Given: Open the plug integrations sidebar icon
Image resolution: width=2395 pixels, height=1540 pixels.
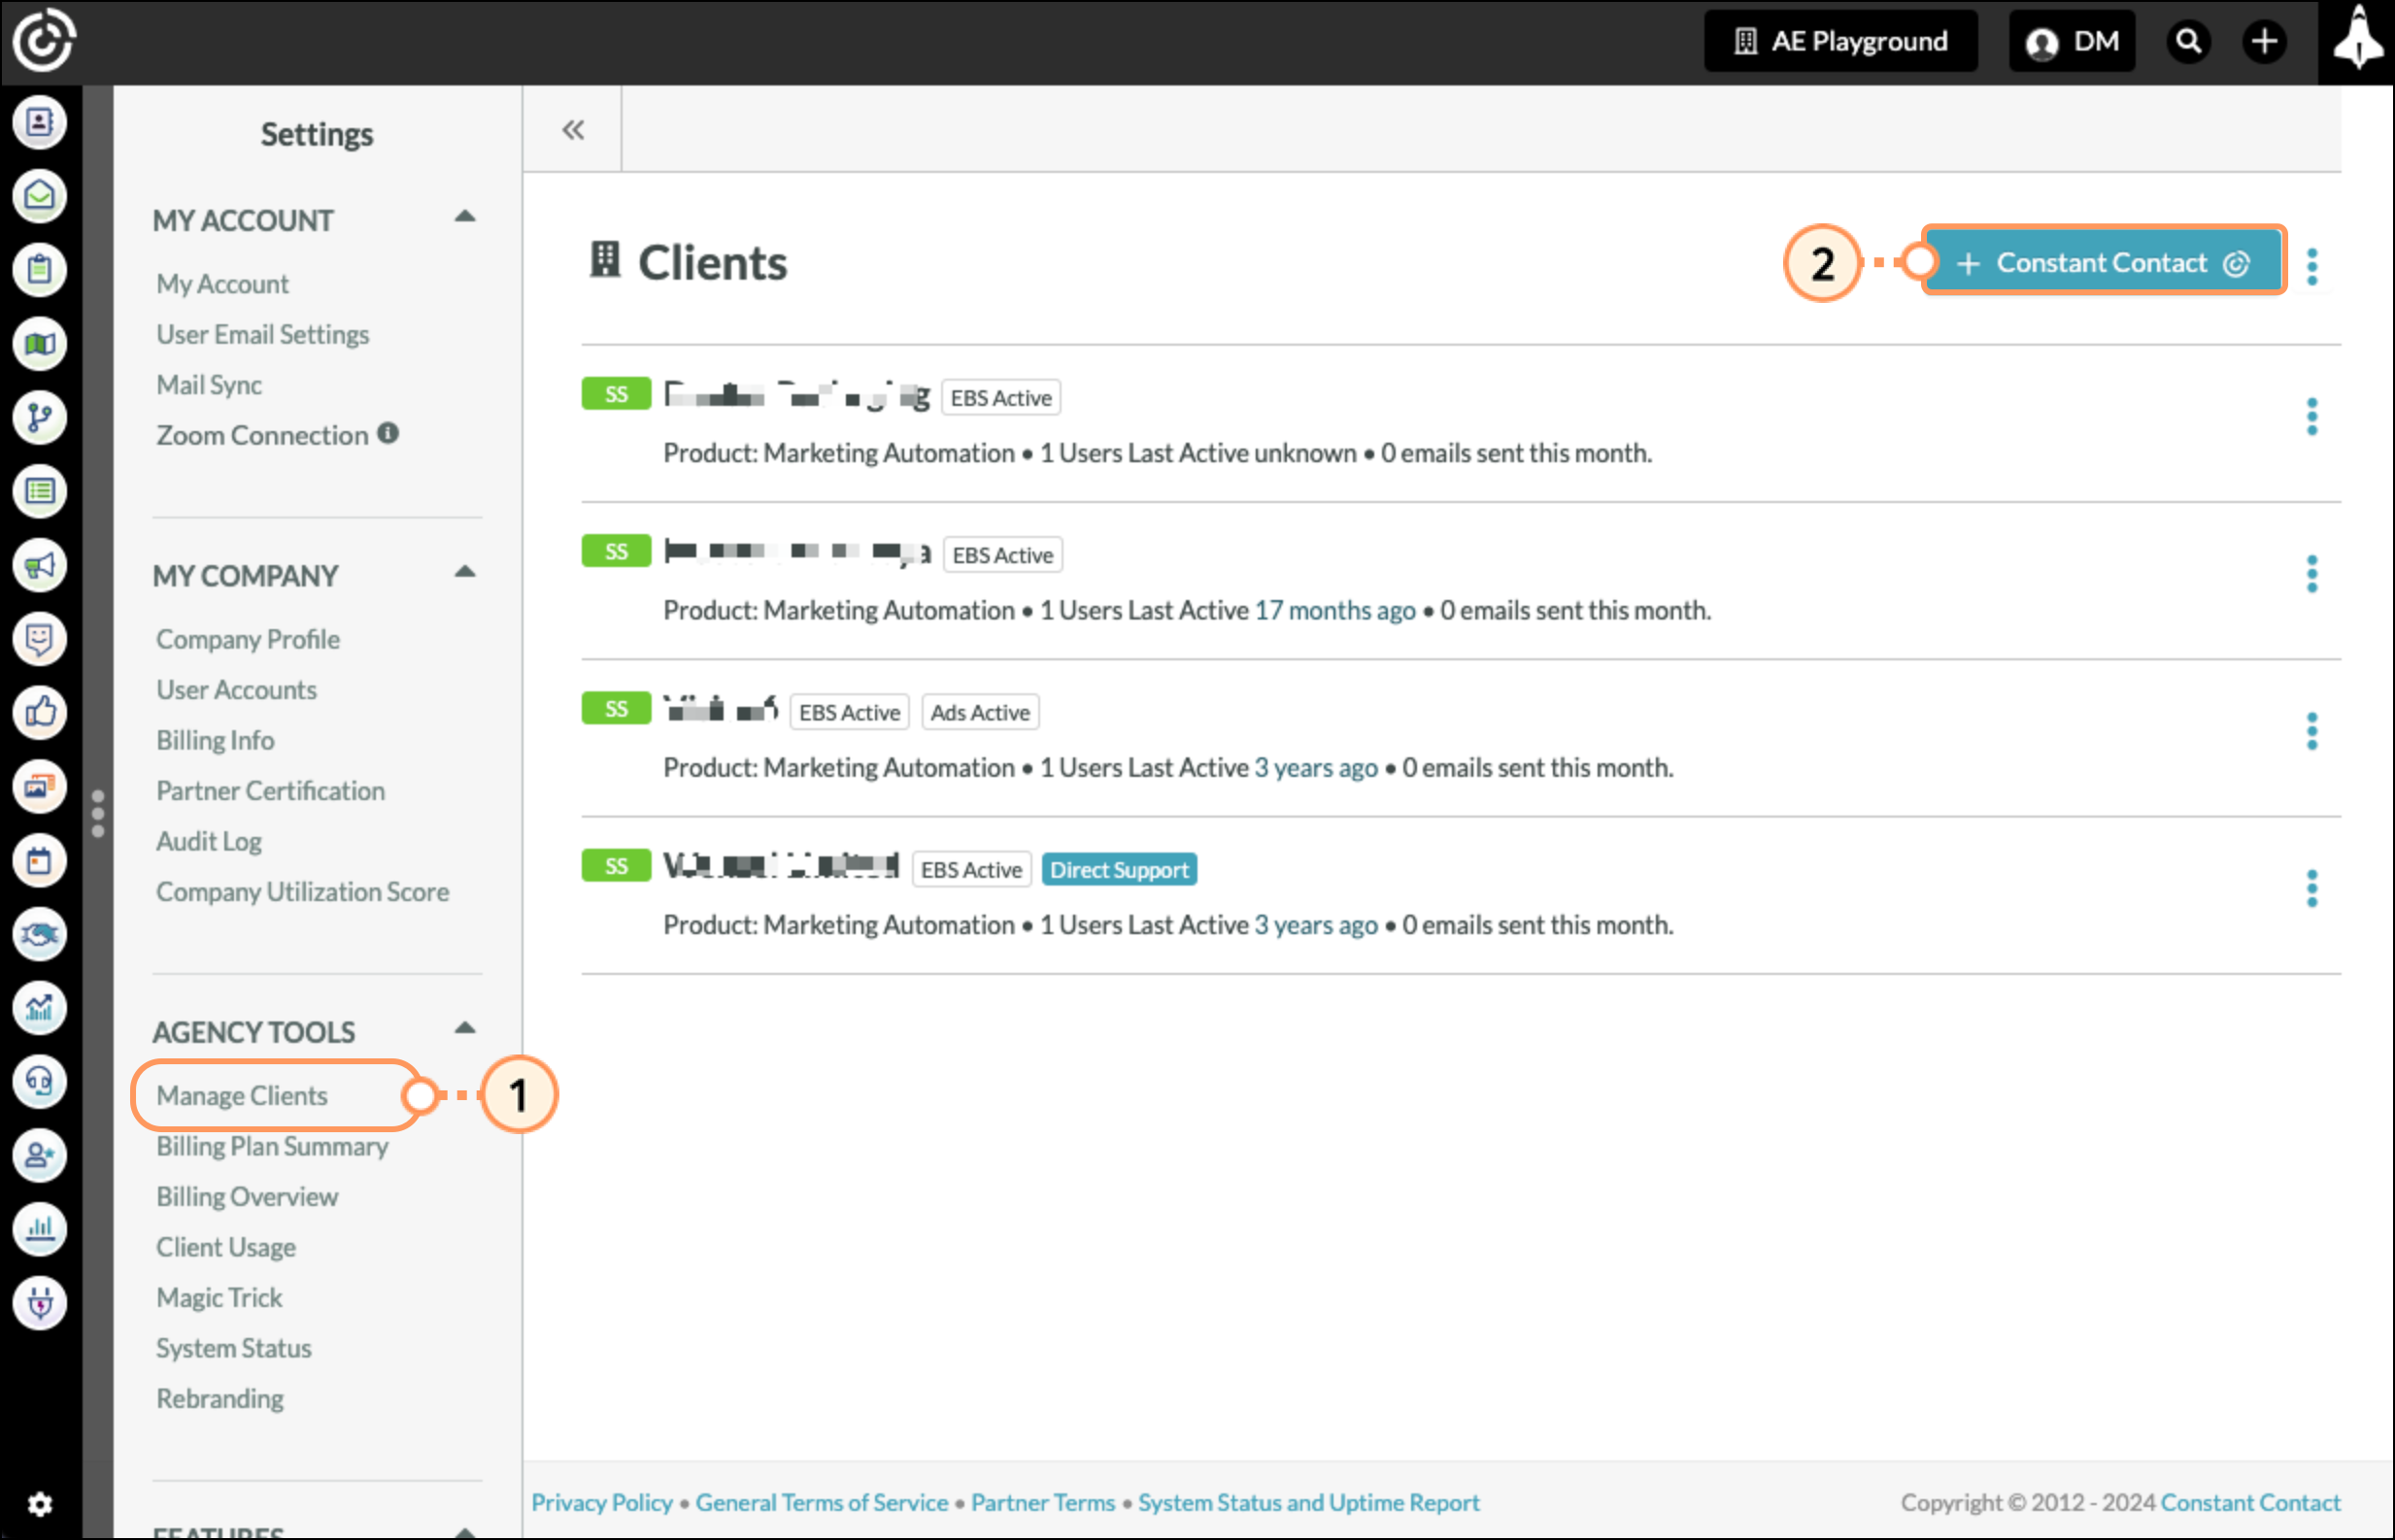Looking at the screenshot, I should coord(39,1303).
